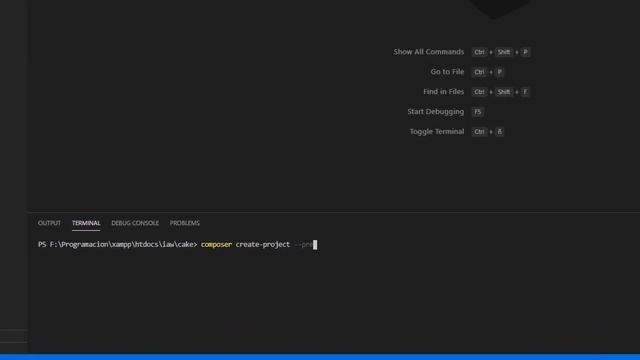Click the Go to File label

(447, 72)
